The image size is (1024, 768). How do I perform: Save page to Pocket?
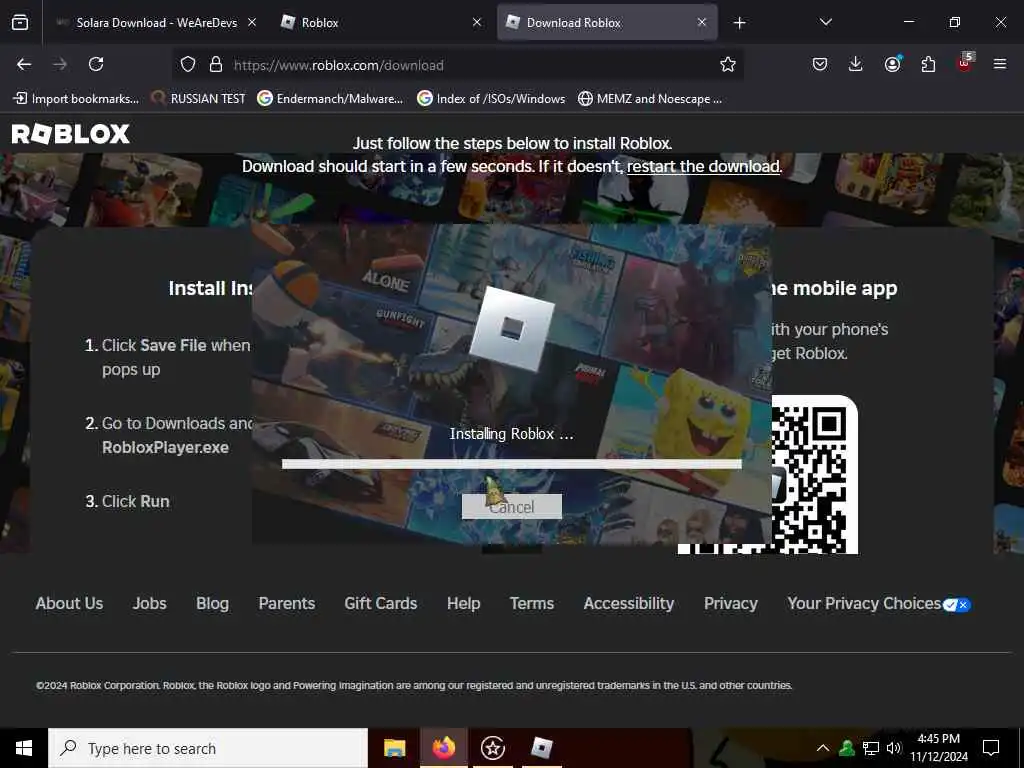[x=820, y=64]
